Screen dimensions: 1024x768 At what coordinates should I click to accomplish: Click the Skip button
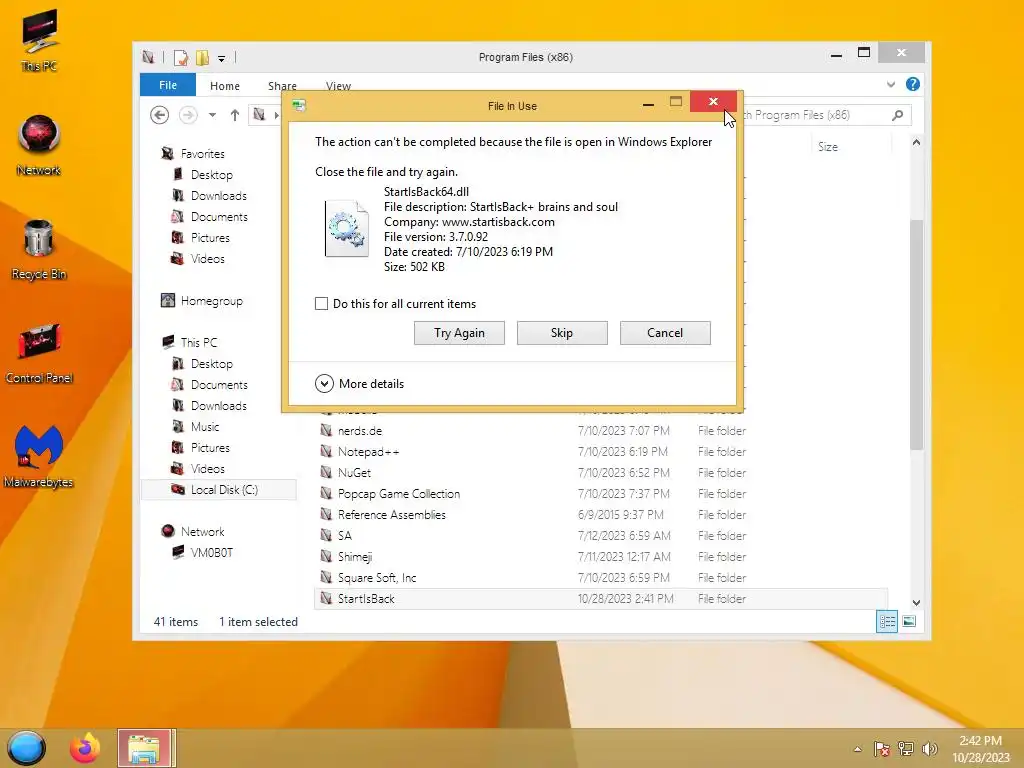(x=562, y=333)
